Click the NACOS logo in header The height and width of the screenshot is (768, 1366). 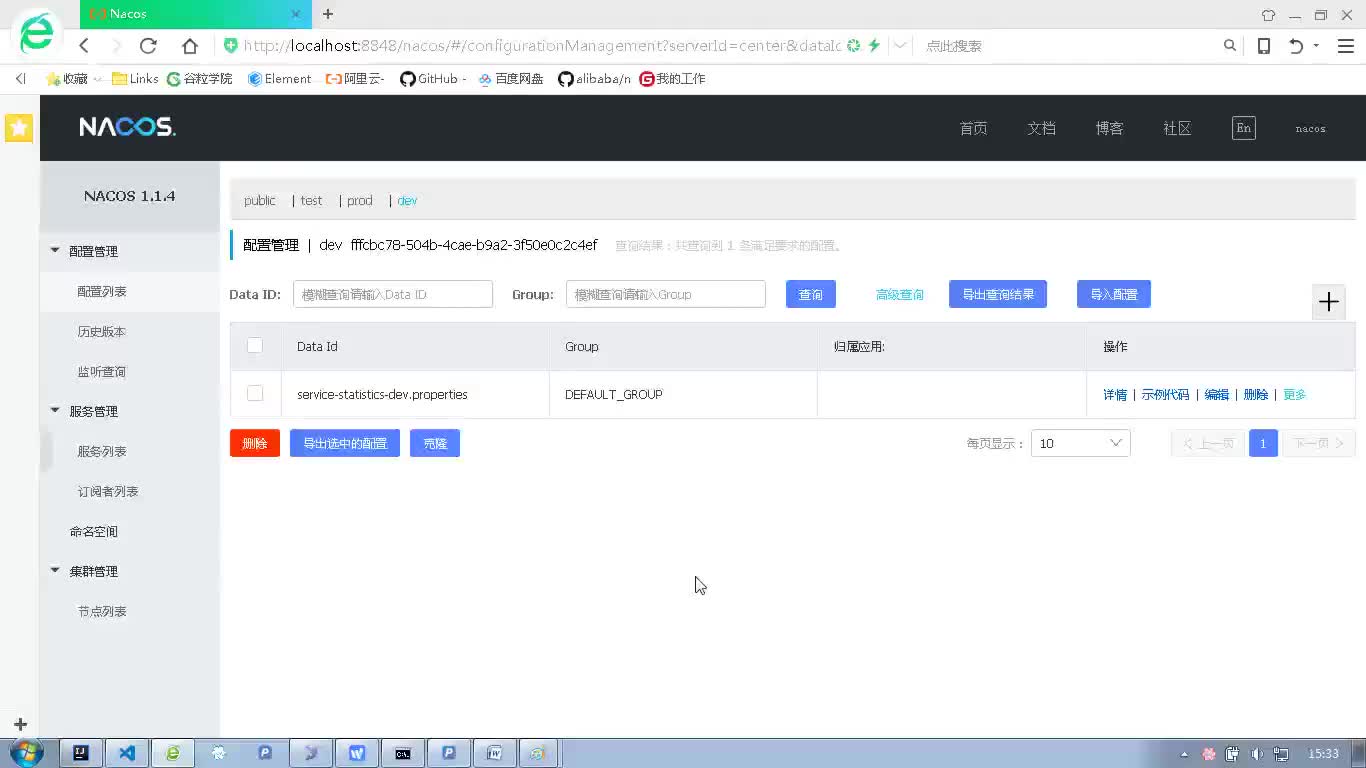127,127
